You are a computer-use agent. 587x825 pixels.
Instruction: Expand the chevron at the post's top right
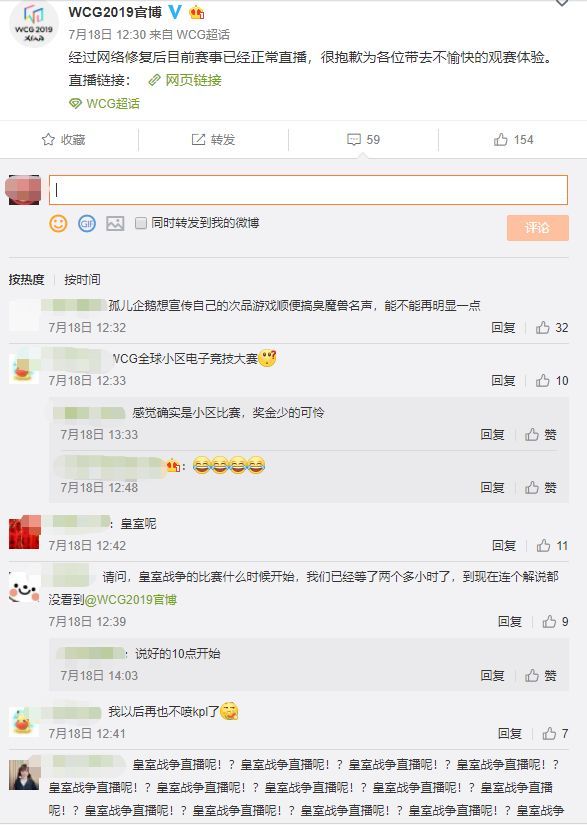click(562, 3)
